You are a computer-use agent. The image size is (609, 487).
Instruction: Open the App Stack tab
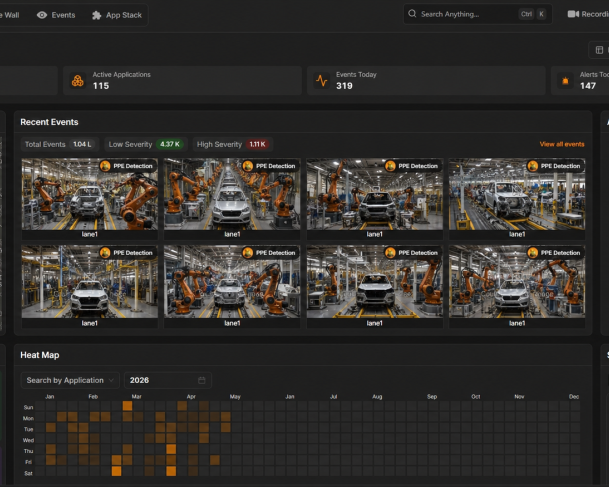click(x=117, y=15)
